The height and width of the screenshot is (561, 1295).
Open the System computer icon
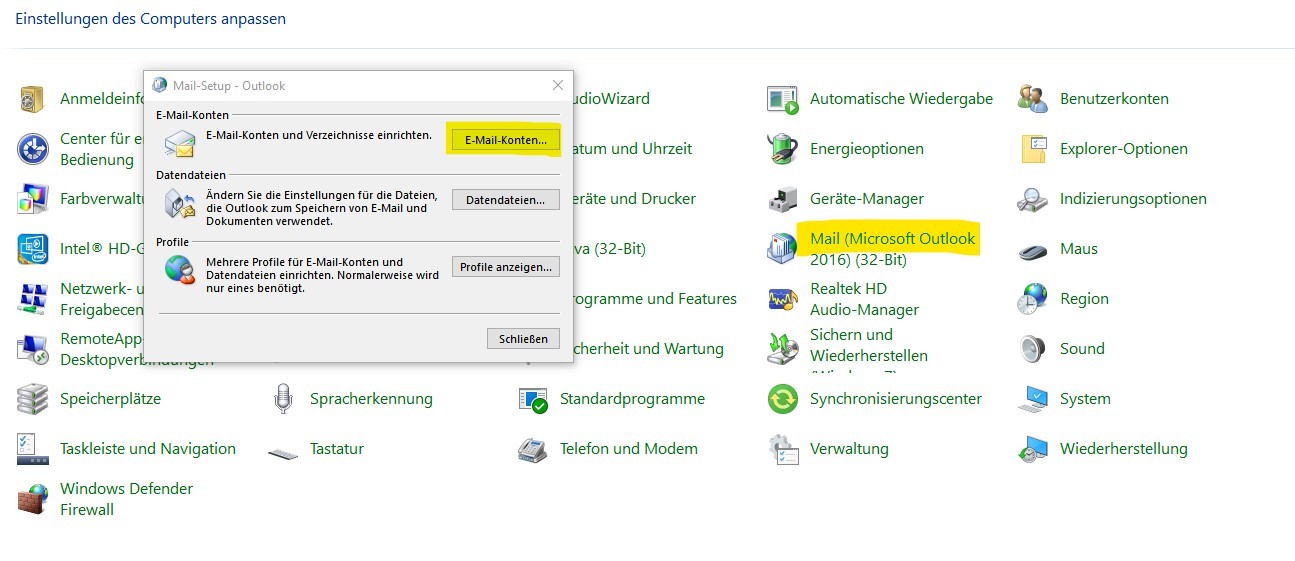[1033, 399]
